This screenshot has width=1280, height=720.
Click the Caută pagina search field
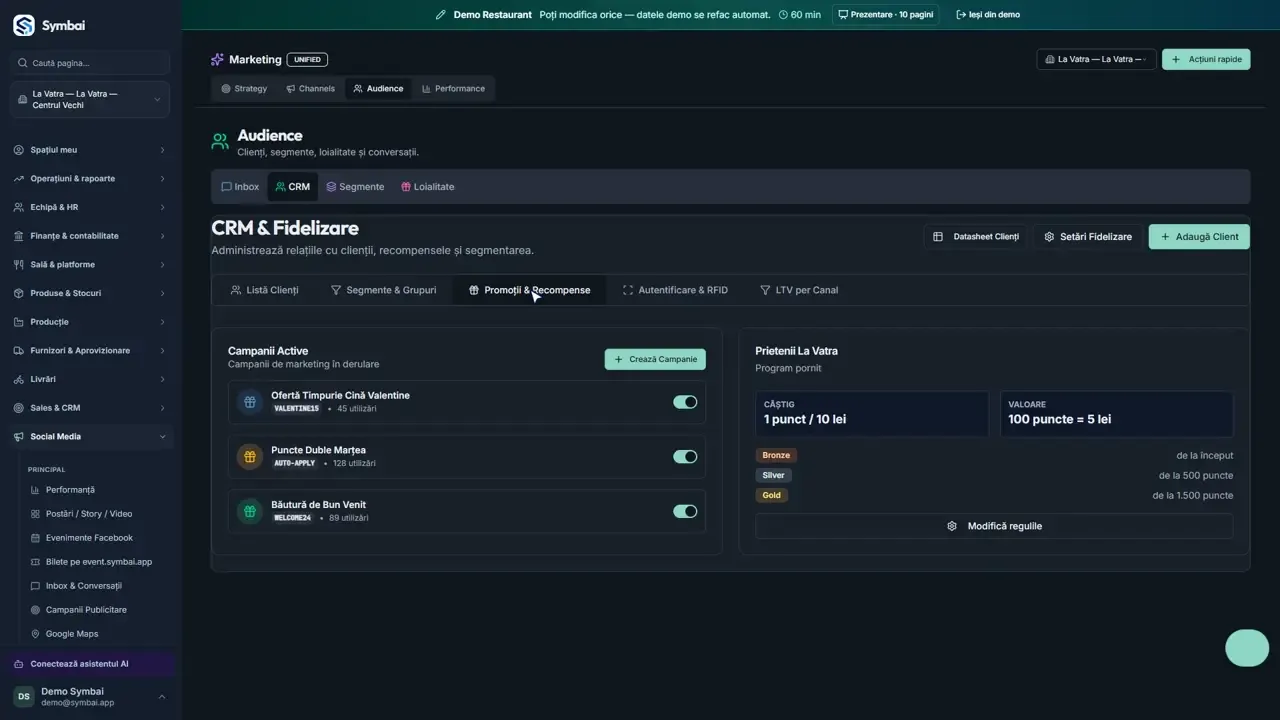pos(91,63)
